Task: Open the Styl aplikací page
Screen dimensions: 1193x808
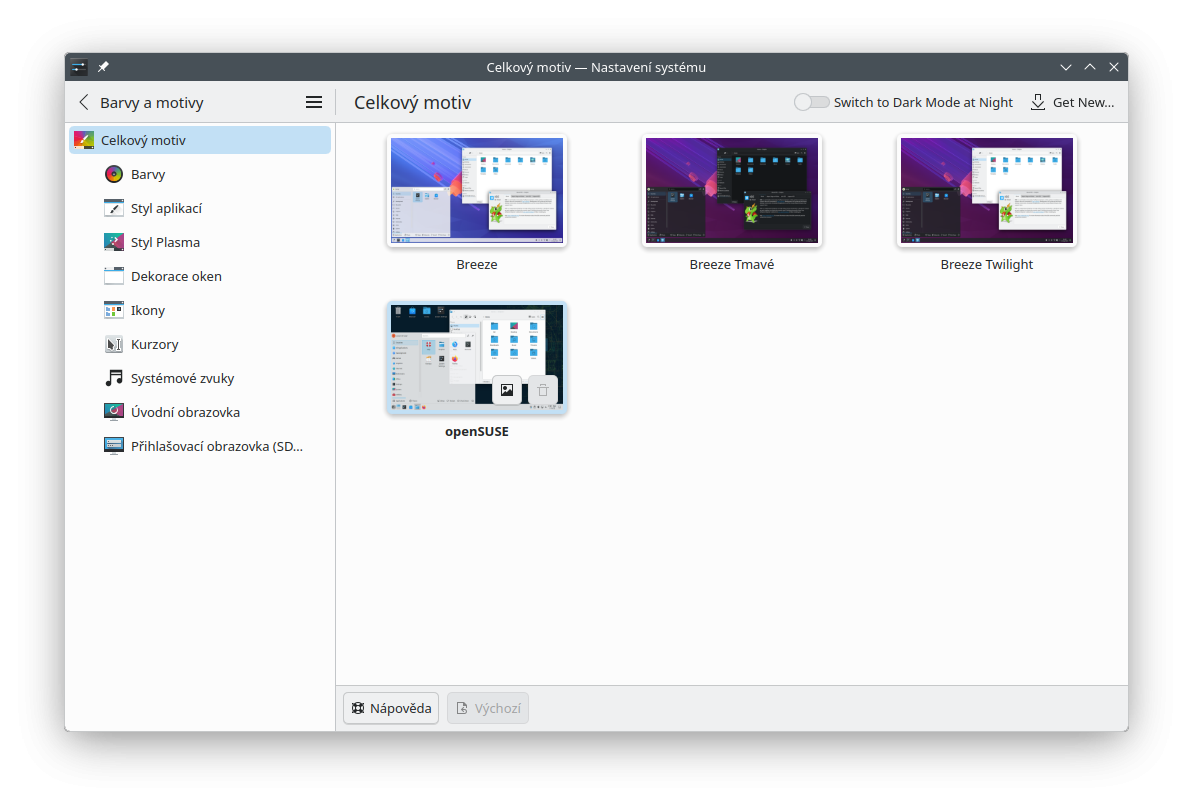Action: [x=200, y=208]
